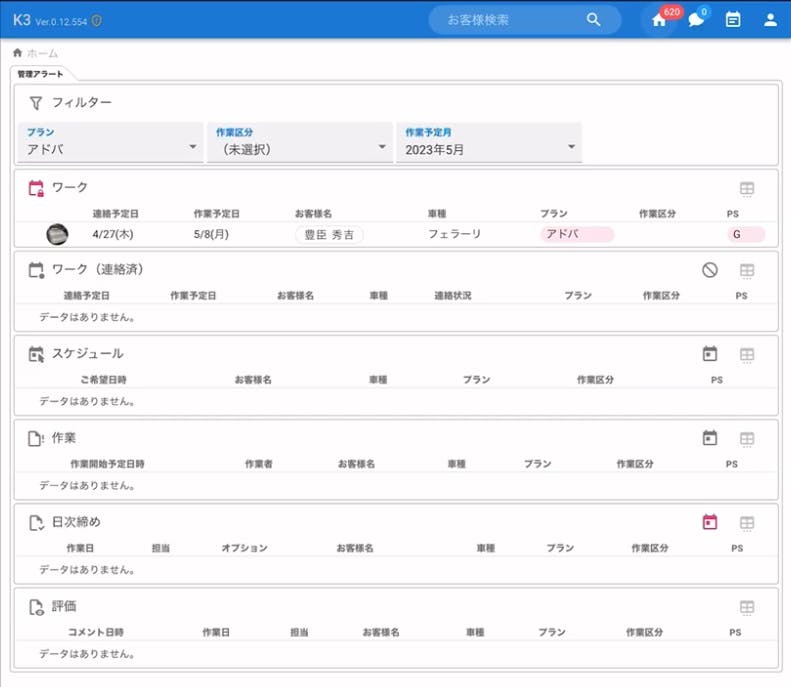Open the chat messages icon
The image size is (791, 687).
(696, 20)
